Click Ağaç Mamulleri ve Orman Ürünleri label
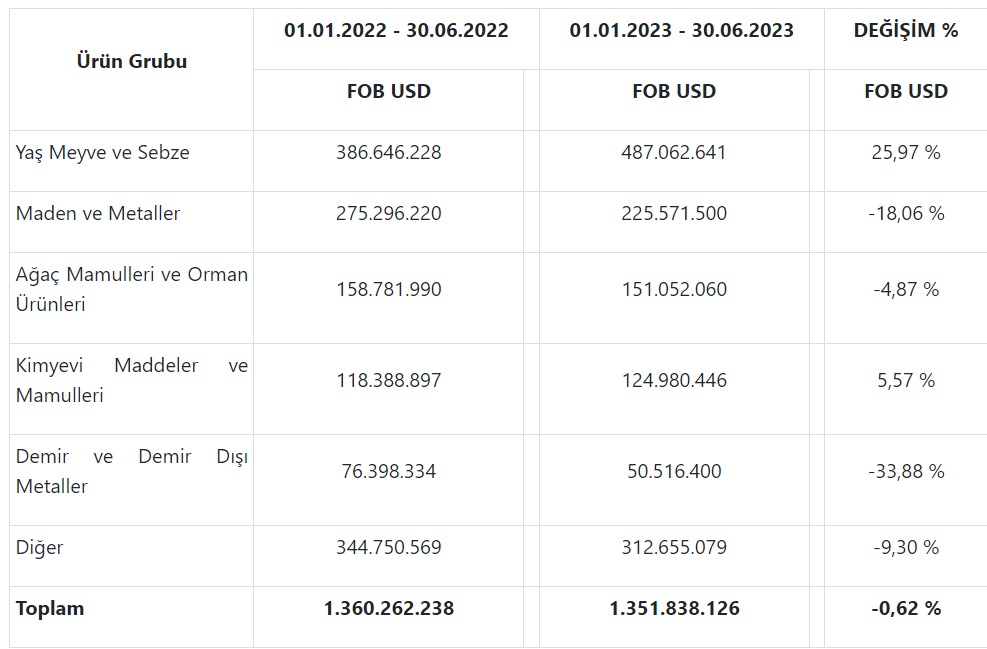The width and height of the screenshot is (987, 649). pyautogui.click(x=132, y=290)
